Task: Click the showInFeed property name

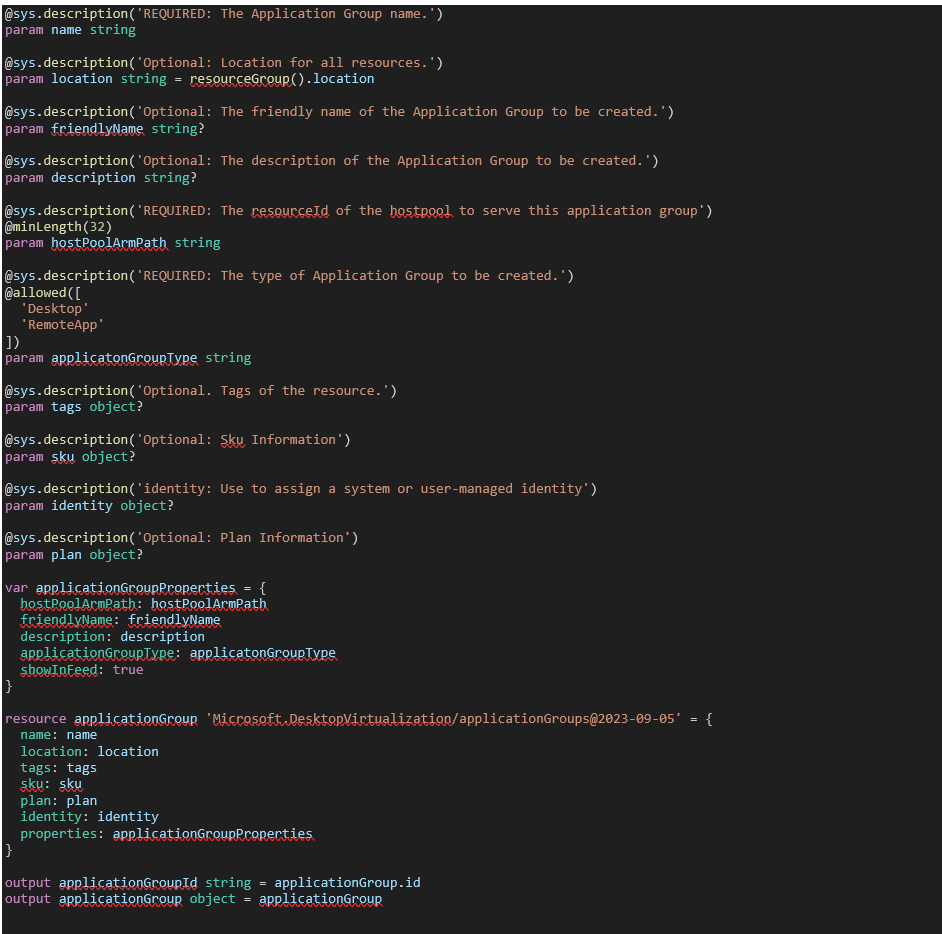Action: click(58, 669)
